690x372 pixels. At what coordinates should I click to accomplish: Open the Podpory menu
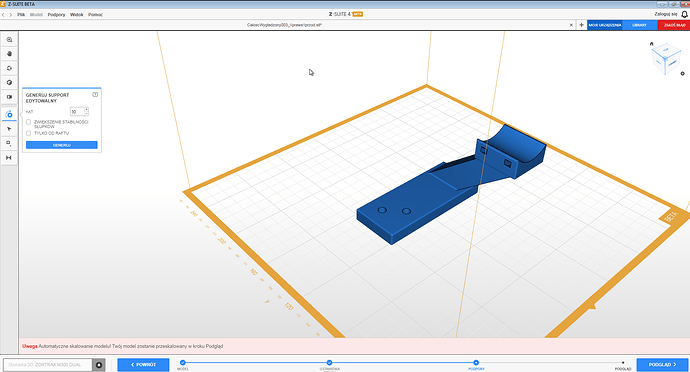pos(56,15)
